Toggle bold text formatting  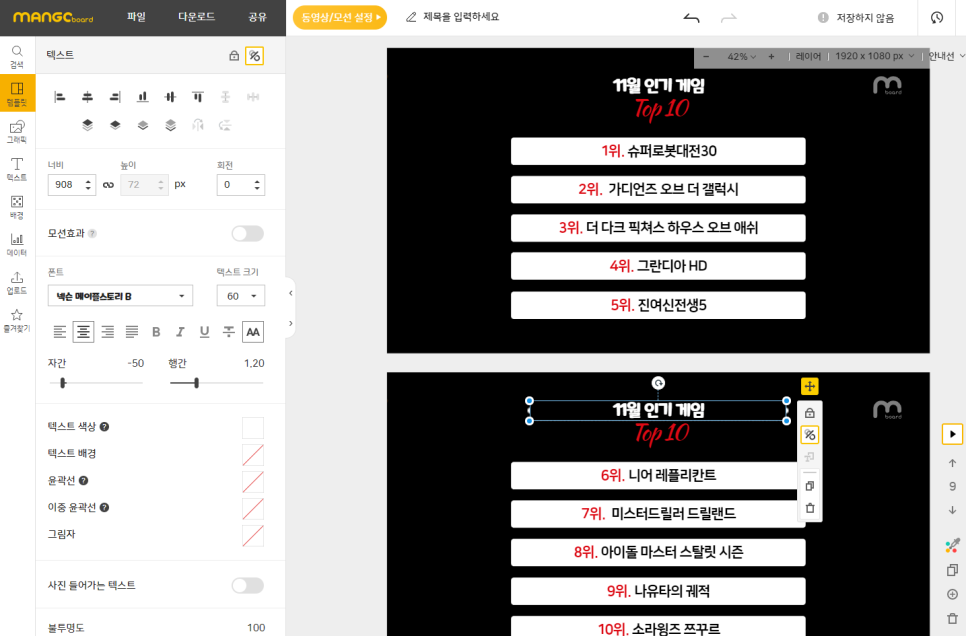[x=156, y=332]
